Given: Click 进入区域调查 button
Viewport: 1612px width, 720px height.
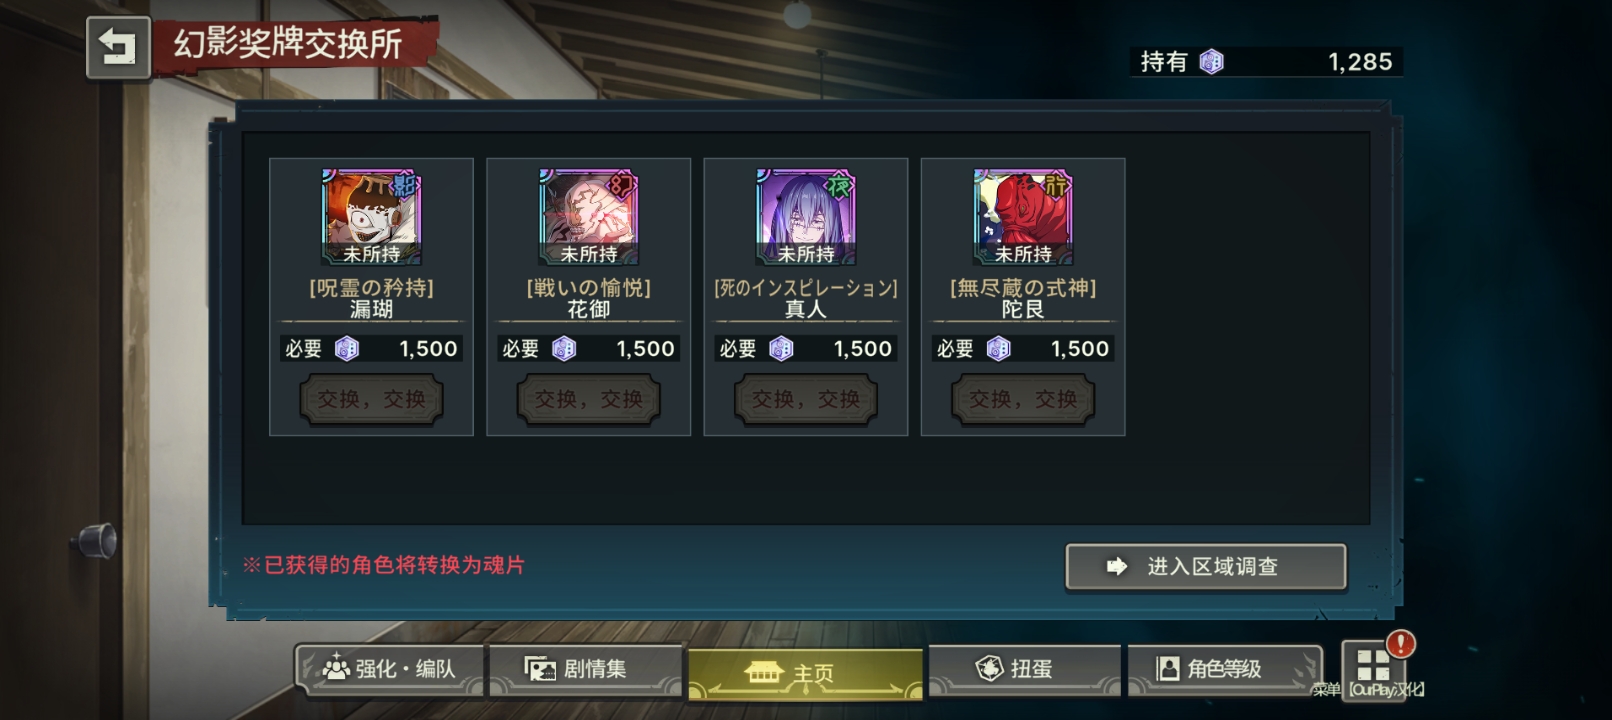Looking at the screenshot, I should (x=1205, y=567).
